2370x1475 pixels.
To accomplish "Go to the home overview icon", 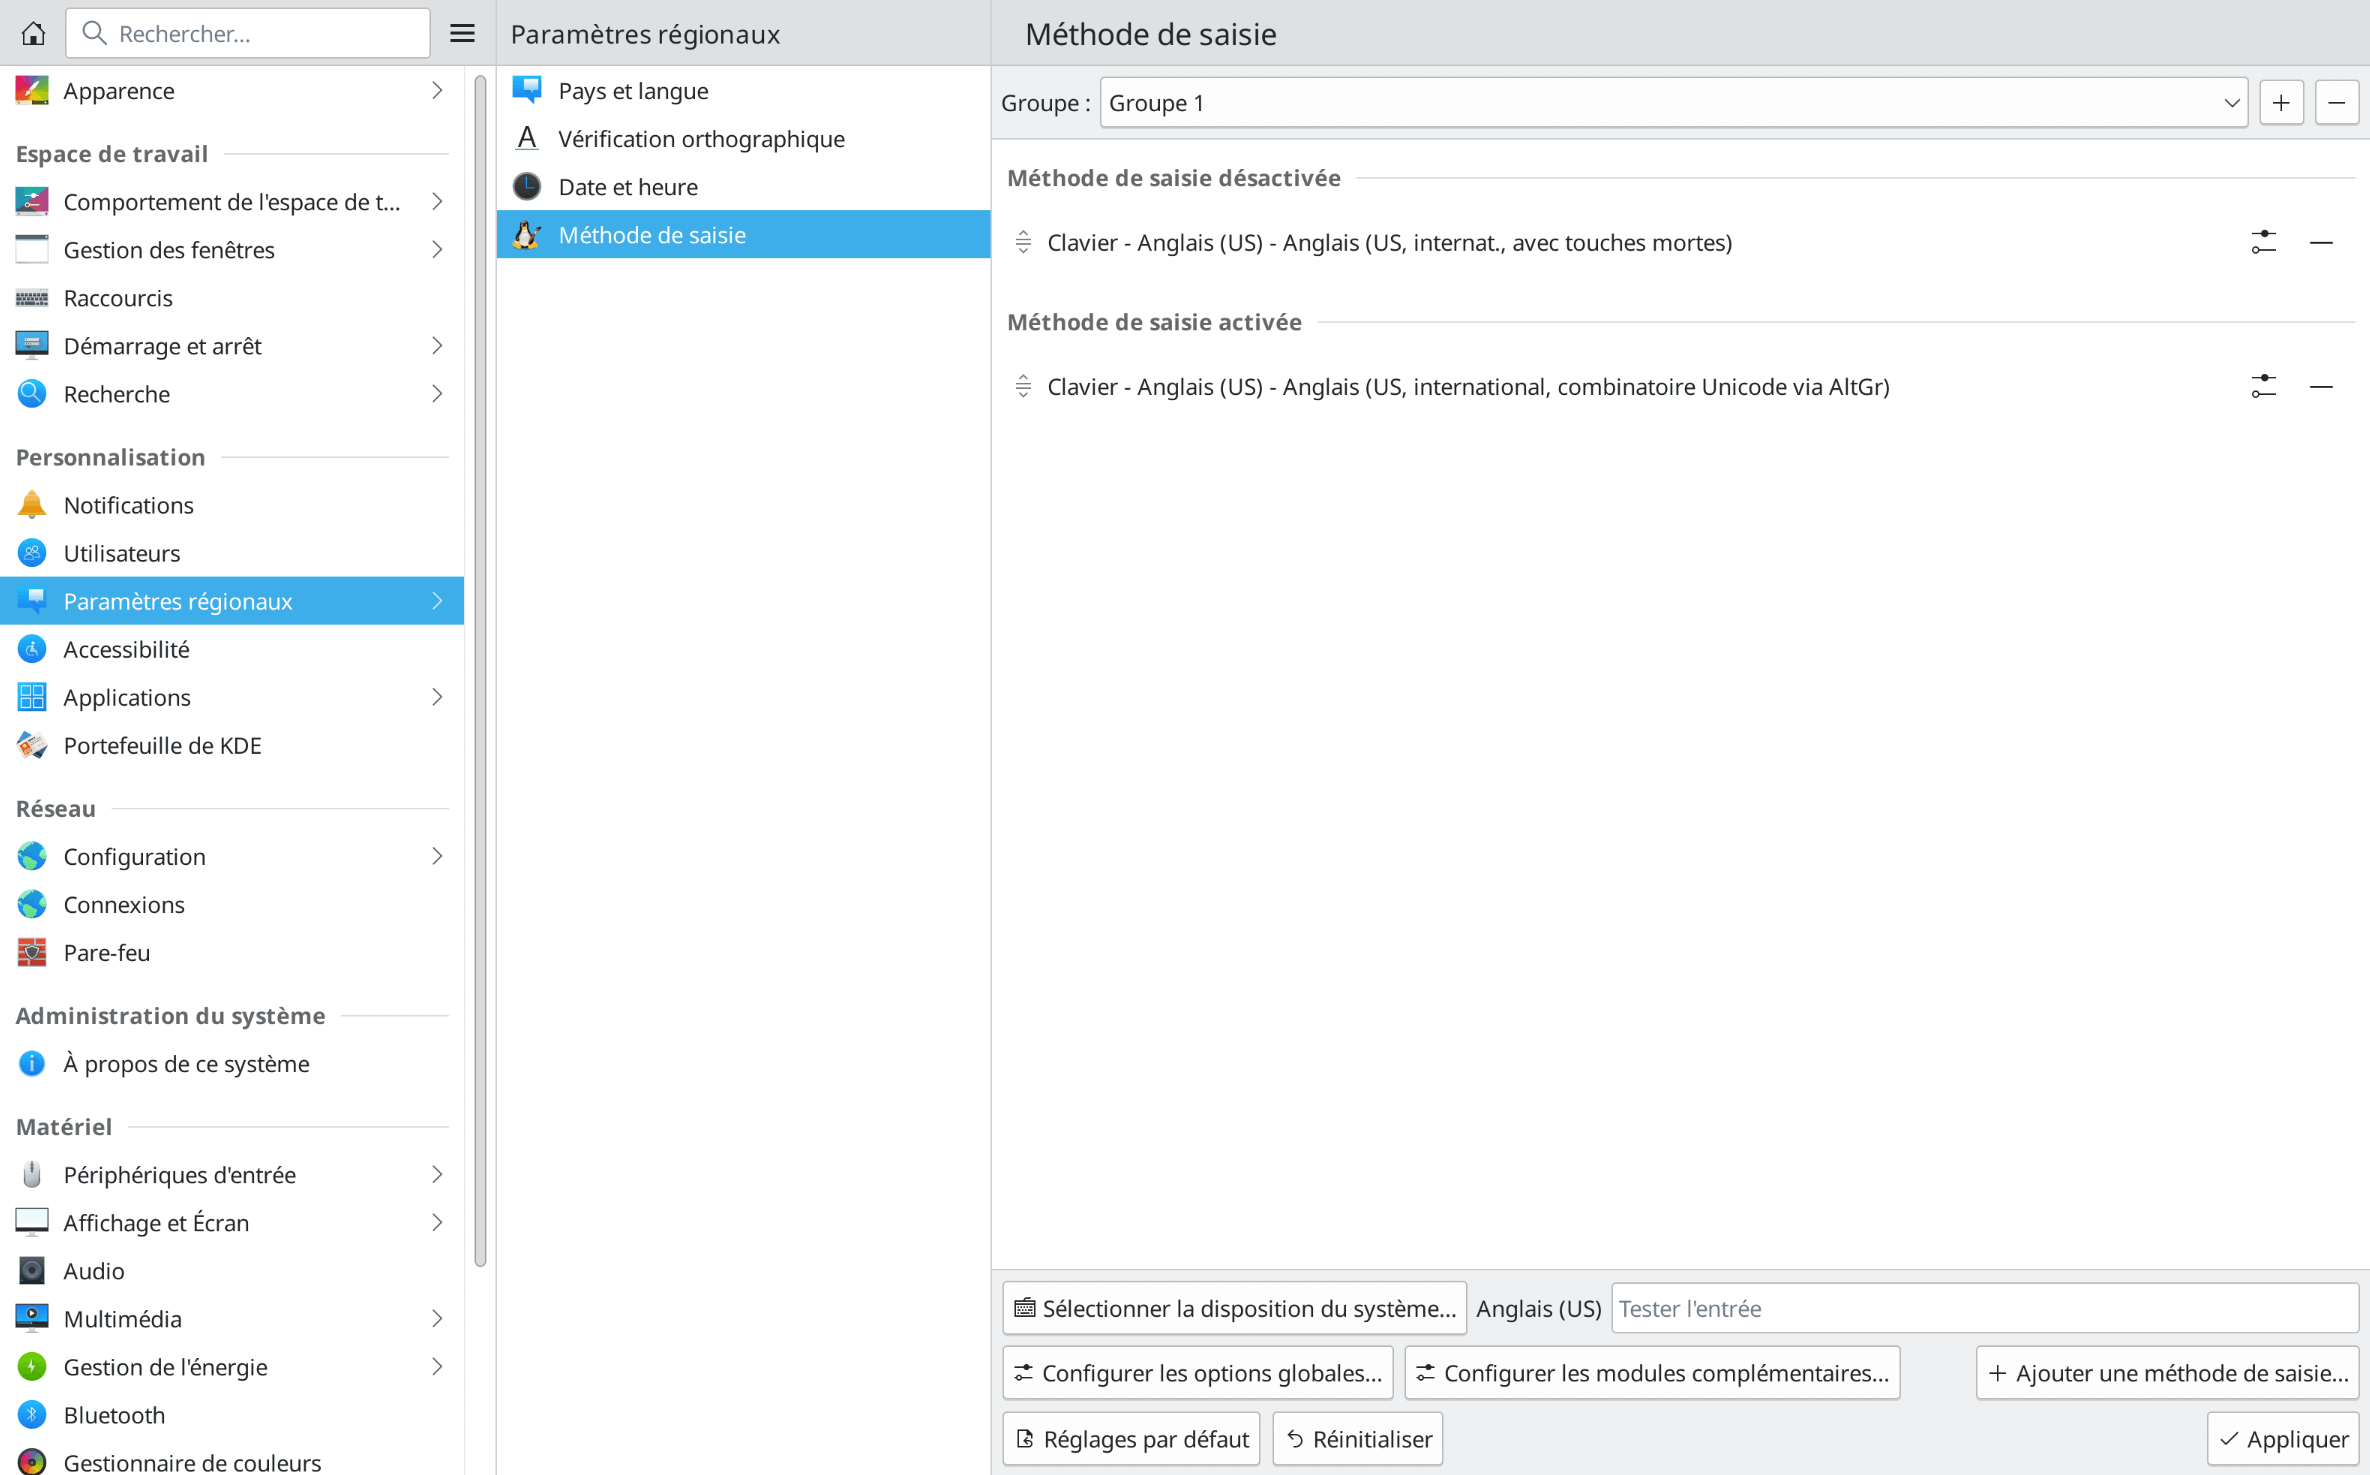I will point(33,33).
